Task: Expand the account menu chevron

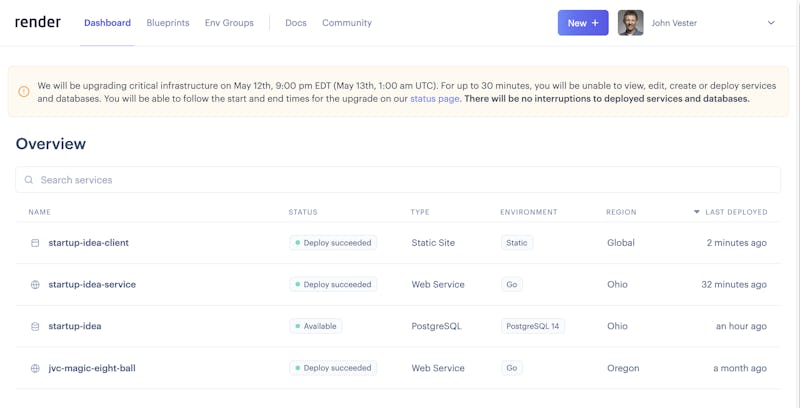Action: click(771, 23)
